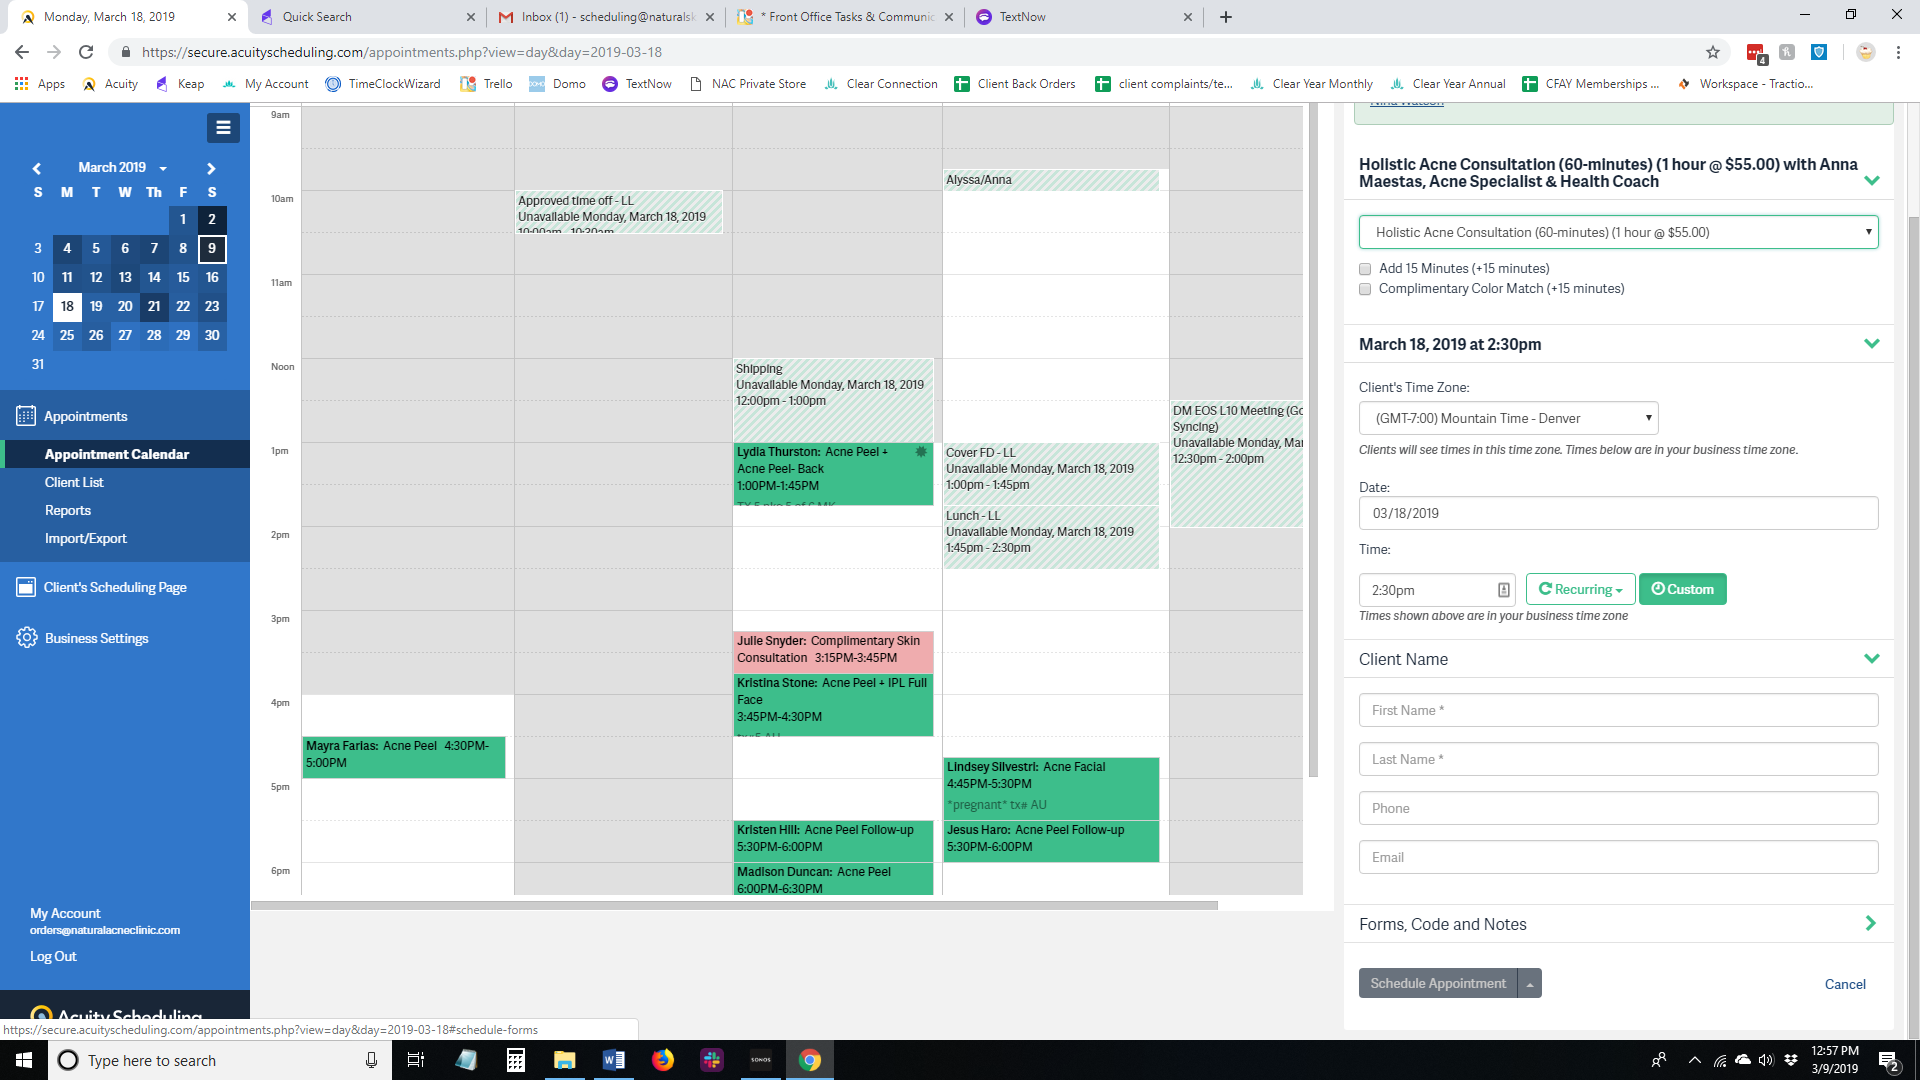Enable Complimentary Color Match checkbox
The width and height of the screenshot is (1920, 1080).
click(1365, 289)
